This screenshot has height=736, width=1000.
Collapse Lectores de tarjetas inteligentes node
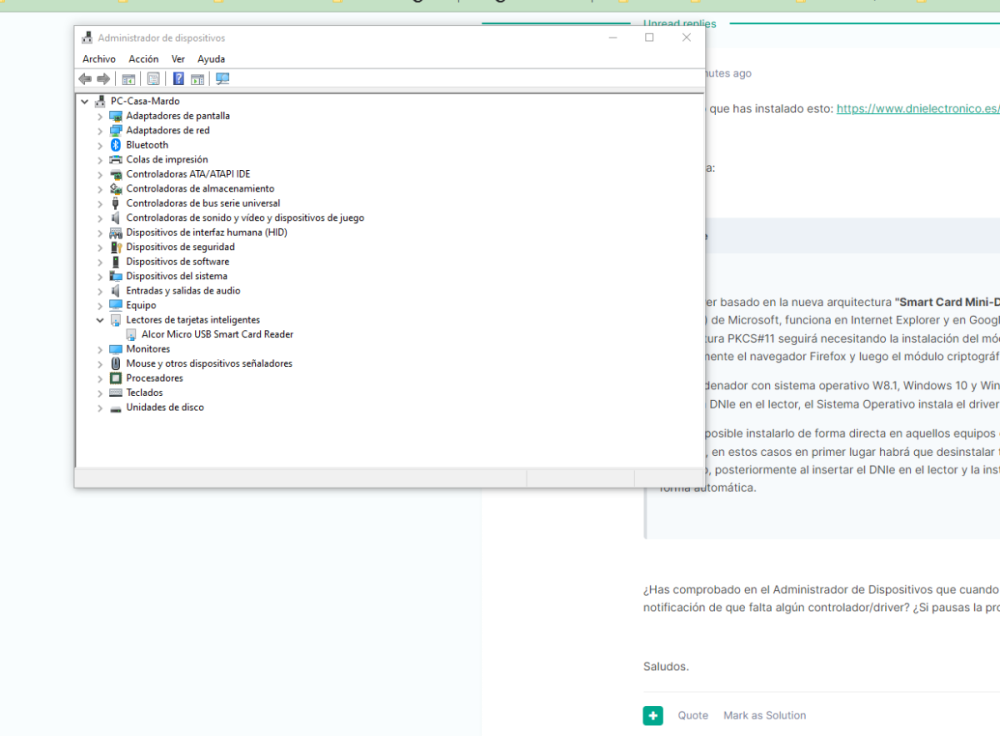(99, 320)
